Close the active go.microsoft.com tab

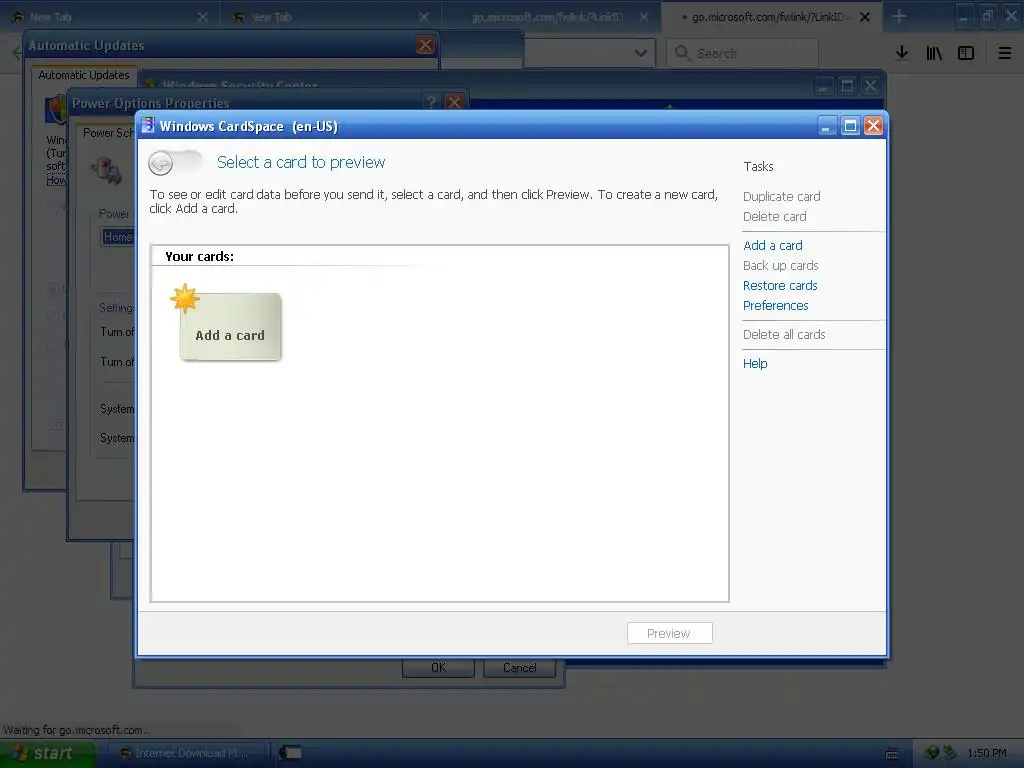point(865,17)
